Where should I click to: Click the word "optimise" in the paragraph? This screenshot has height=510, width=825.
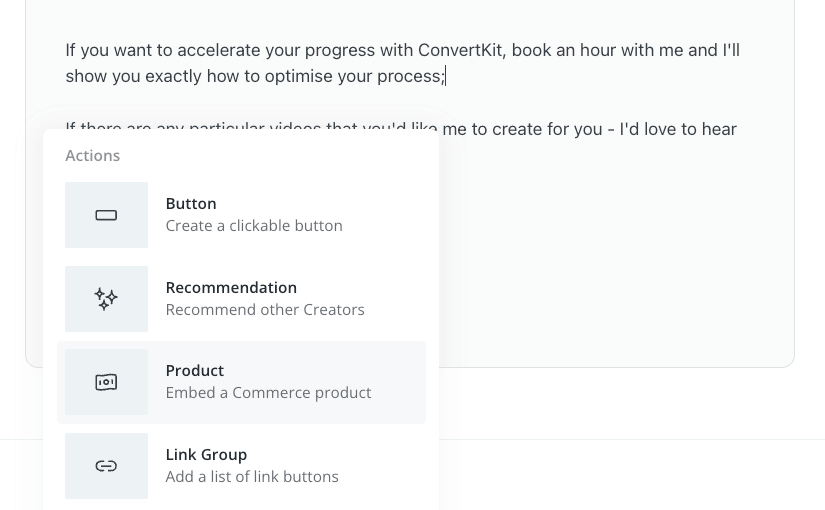coord(298,76)
